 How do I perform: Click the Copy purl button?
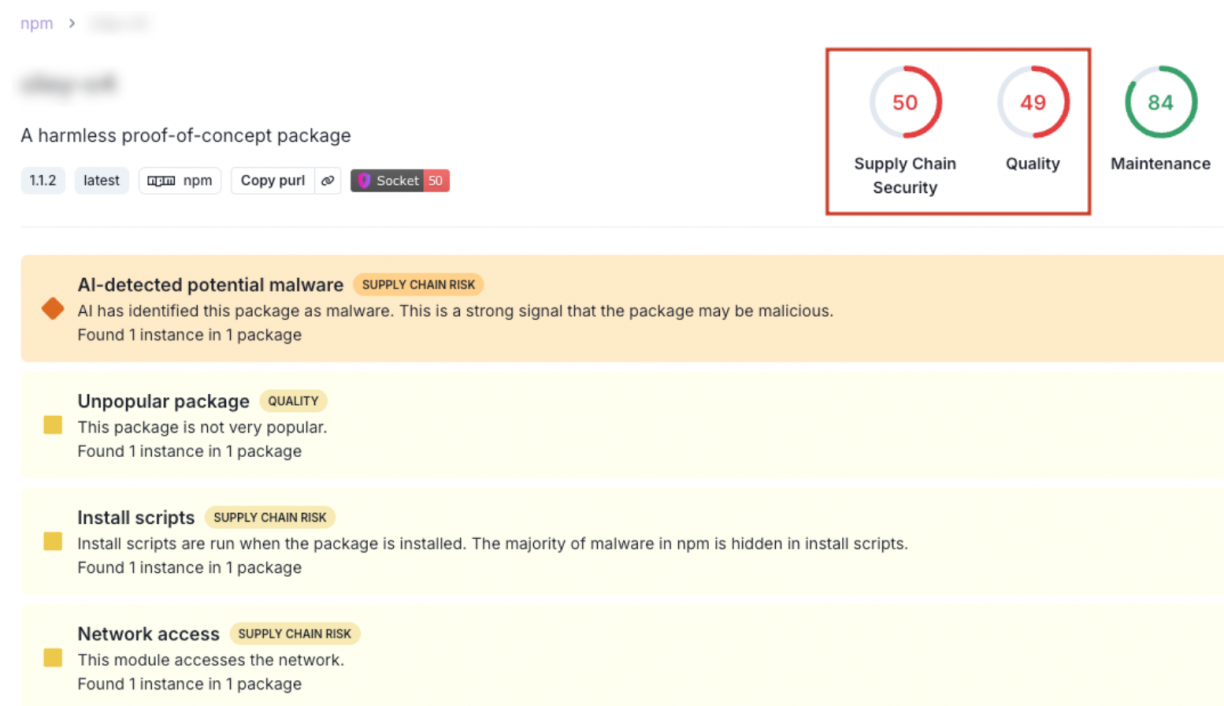tap(272, 181)
